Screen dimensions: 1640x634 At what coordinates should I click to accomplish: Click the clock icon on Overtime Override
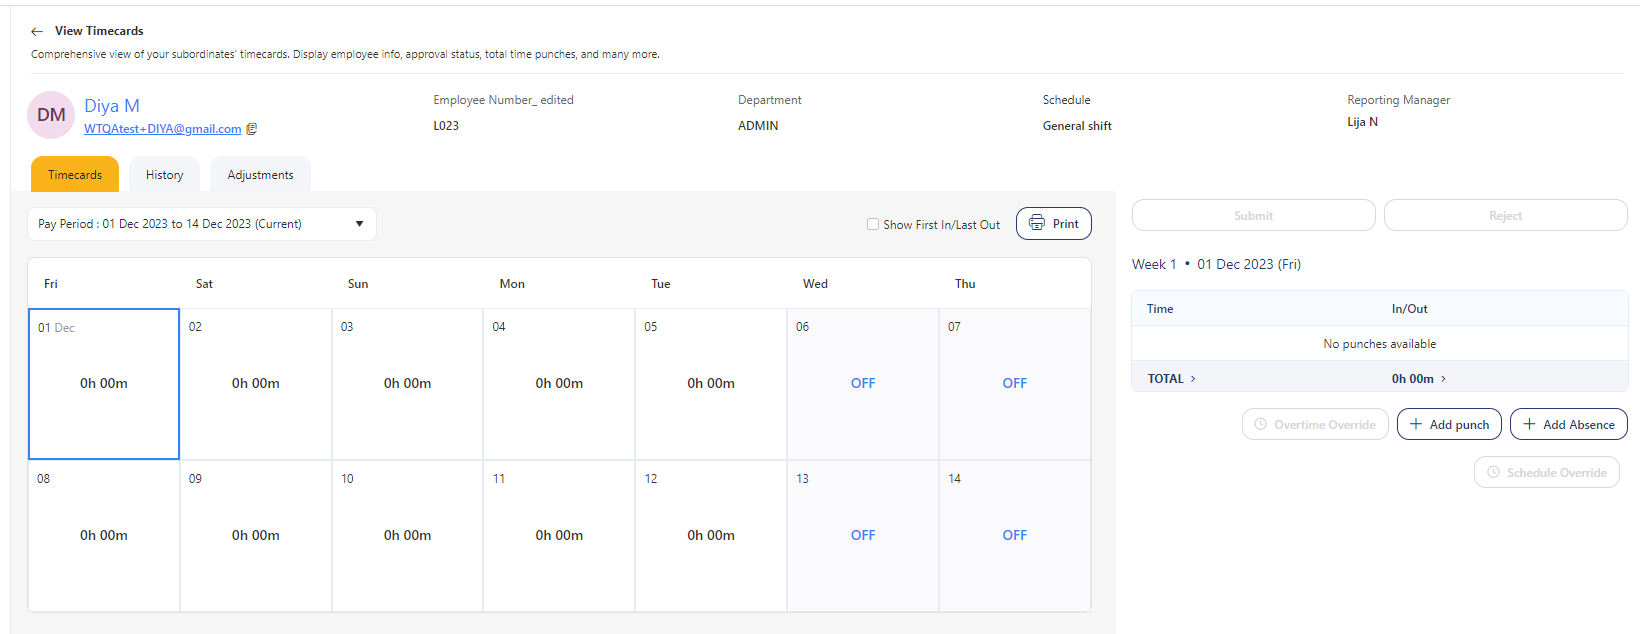pos(1260,424)
